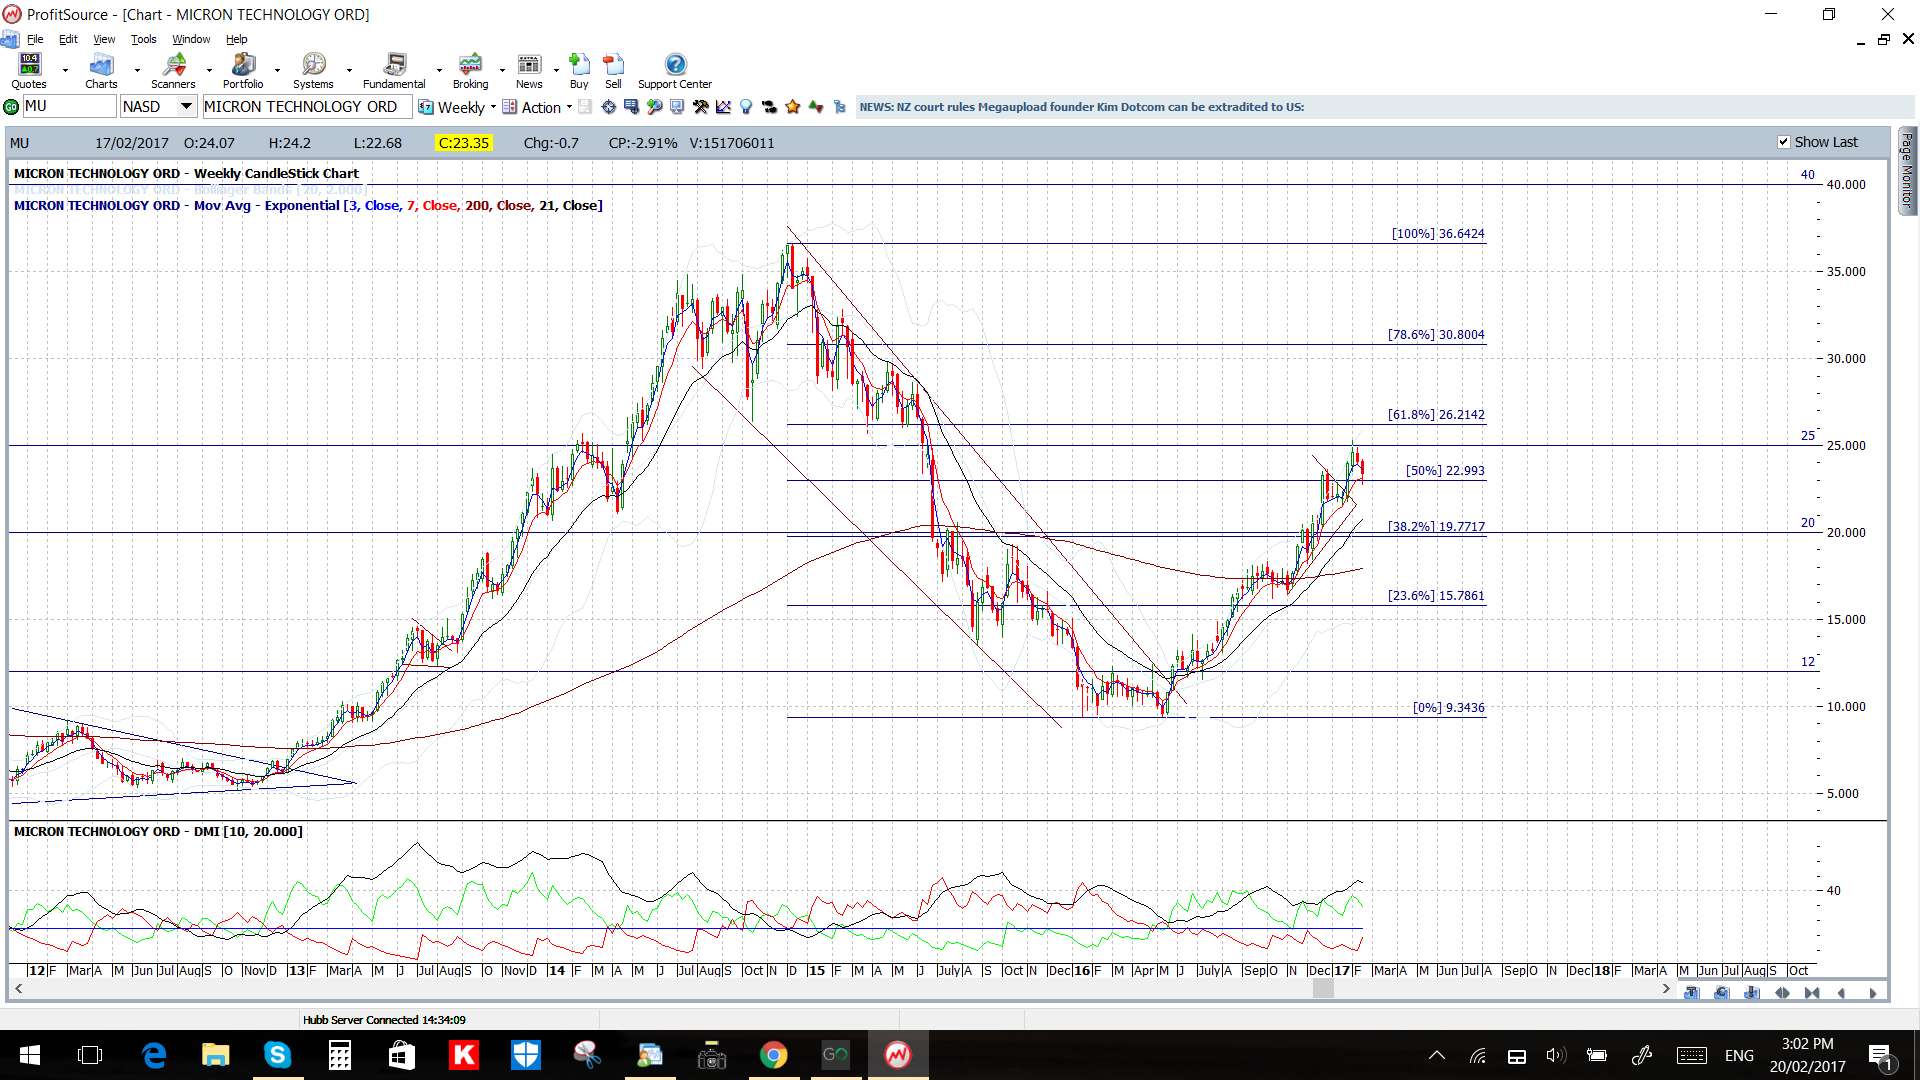Expand the Systems dropdown arrow
This screenshot has height=1080, width=1920.
[349, 71]
